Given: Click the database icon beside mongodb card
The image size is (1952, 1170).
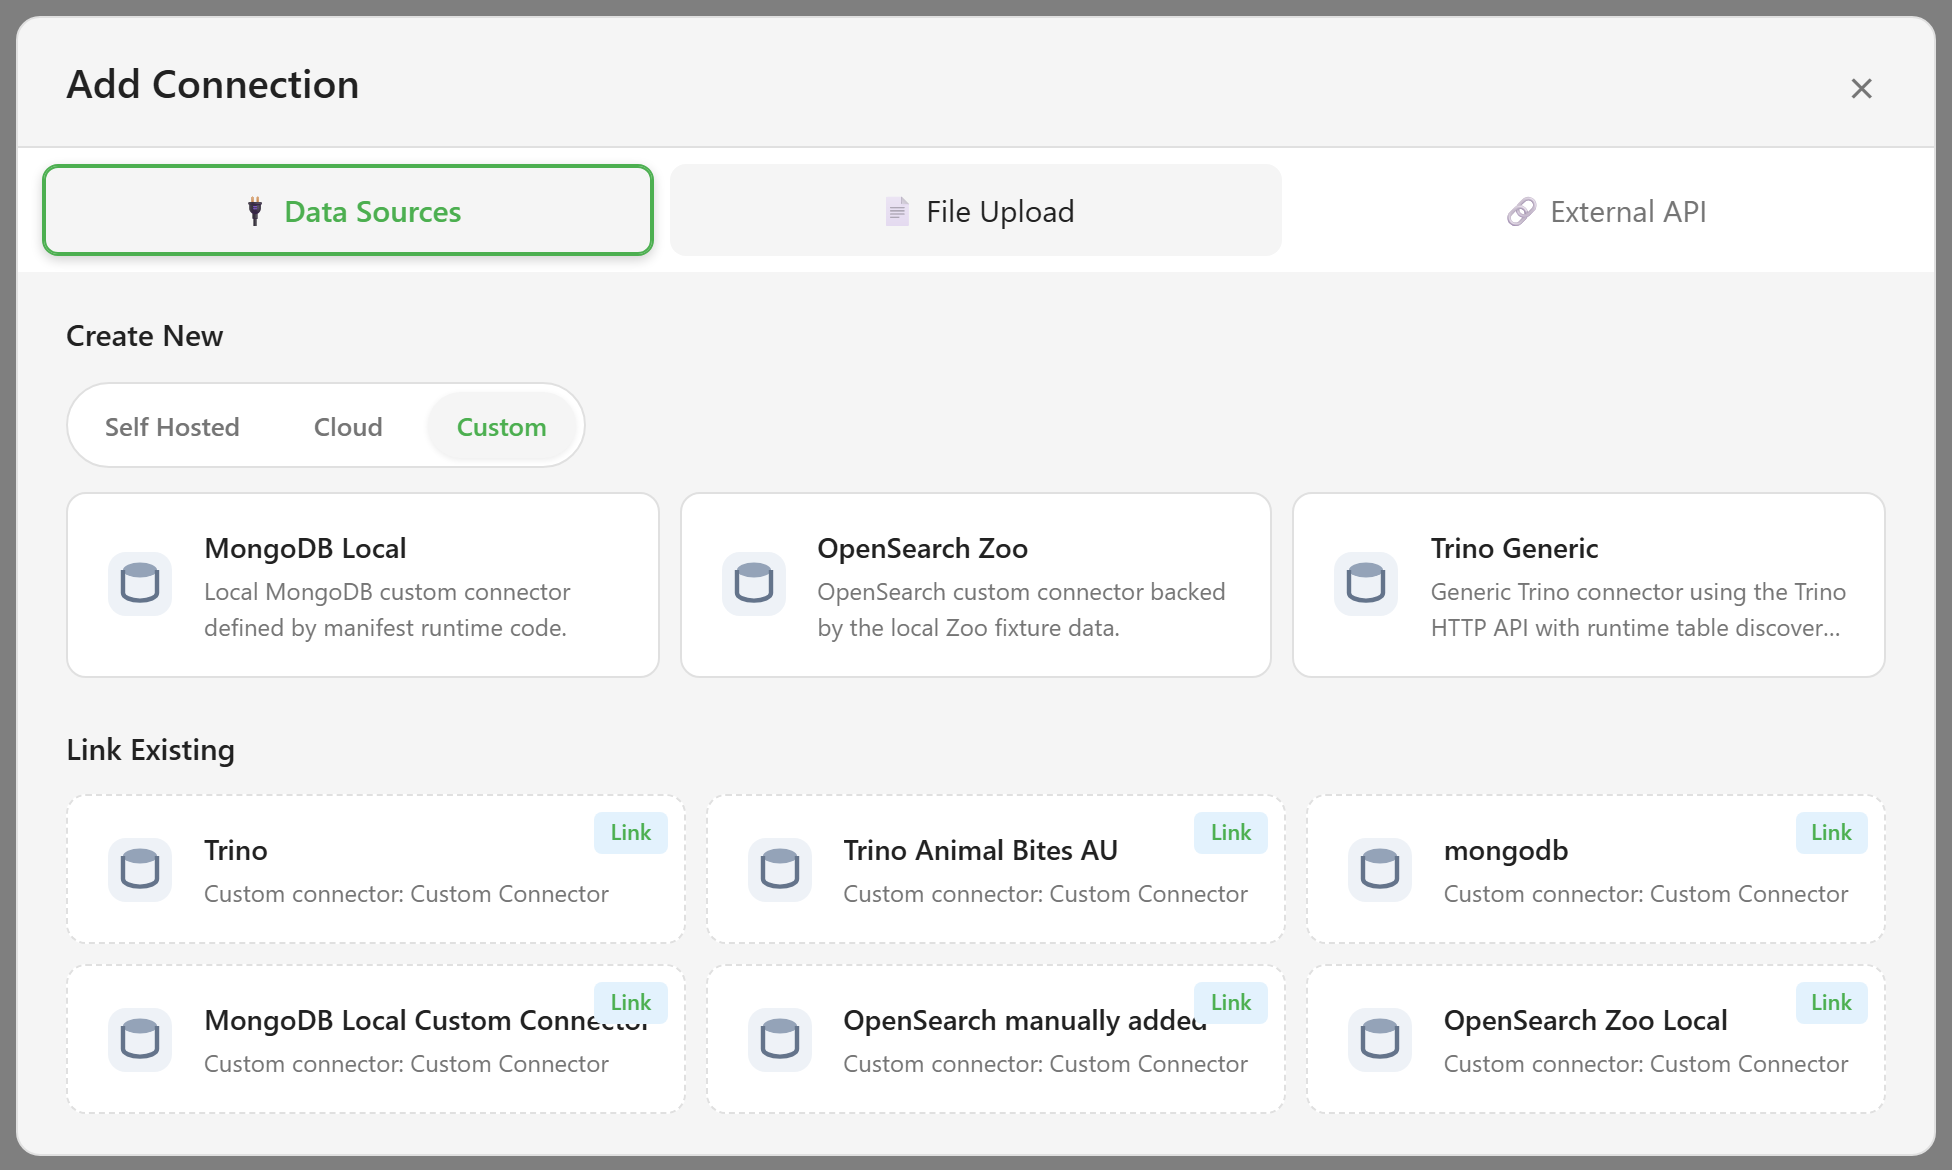Looking at the screenshot, I should 1380,870.
